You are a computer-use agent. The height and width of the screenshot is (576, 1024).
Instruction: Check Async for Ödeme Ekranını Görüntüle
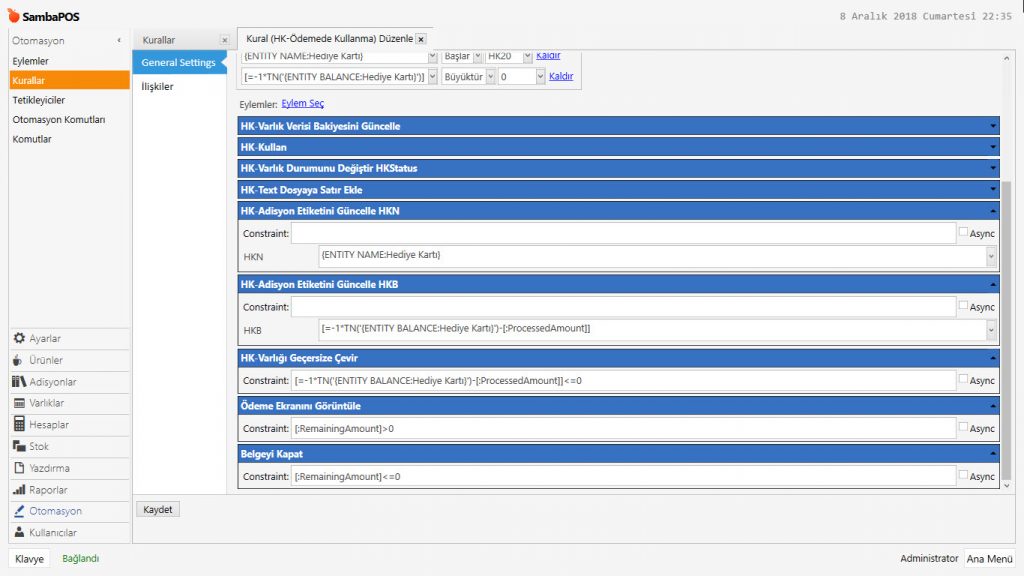(963, 428)
